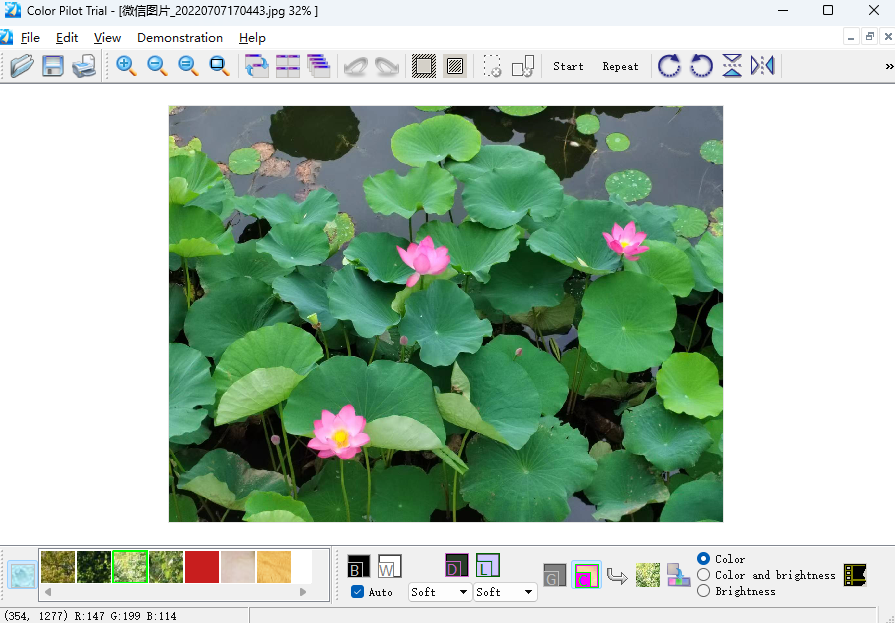The height and width of the screenshot is (623, 895).
Task: Pick the olive-yellow foliage swatch
Action: click(58, 566)
